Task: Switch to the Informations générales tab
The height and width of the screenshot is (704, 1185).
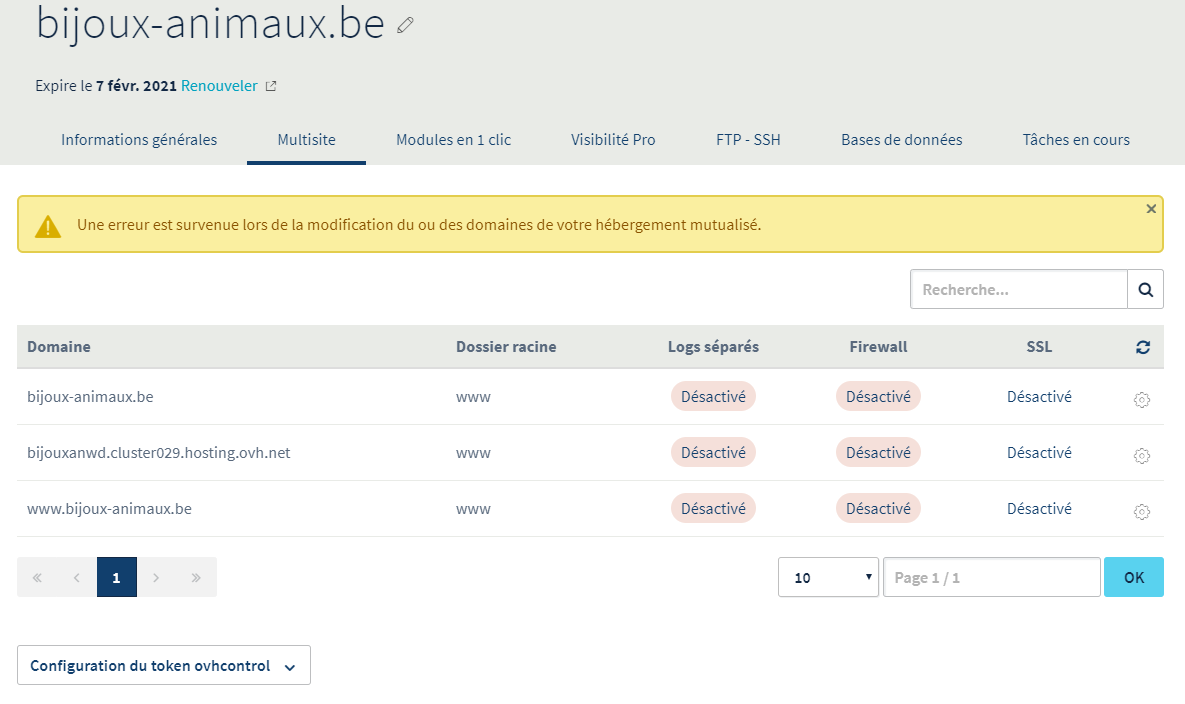Action: 139,140
